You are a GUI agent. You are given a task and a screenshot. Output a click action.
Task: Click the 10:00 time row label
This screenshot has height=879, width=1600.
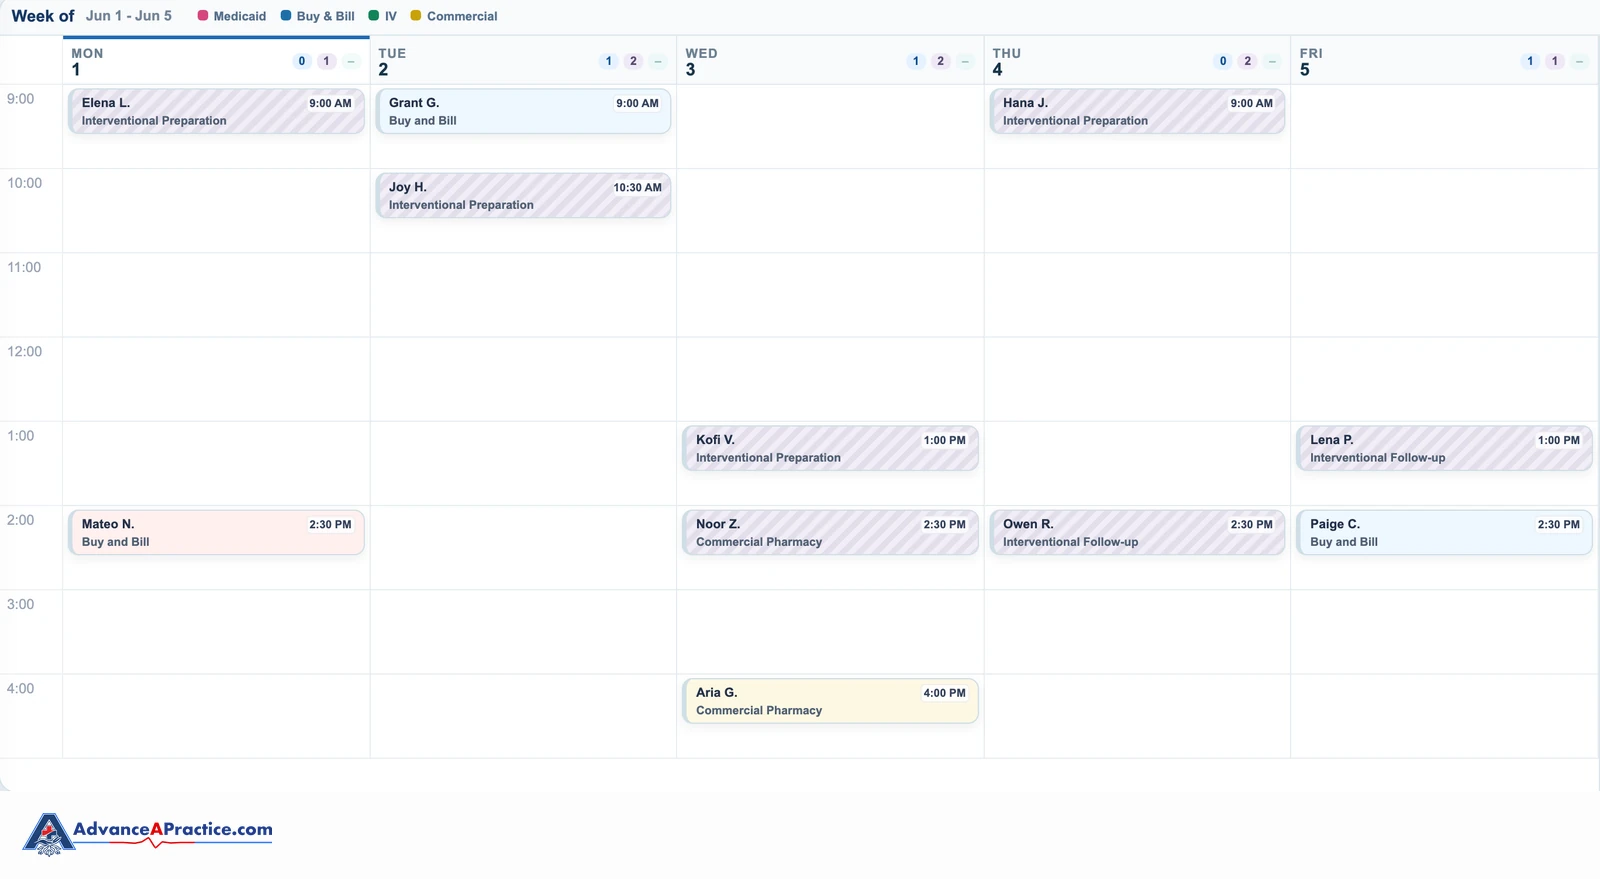pyautogui.click(x=24, y=183)
